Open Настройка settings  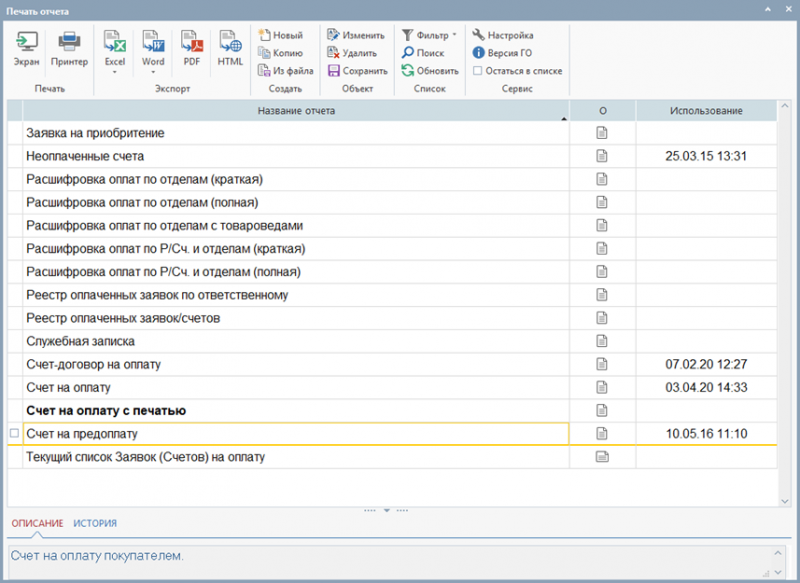pos(502,35)
